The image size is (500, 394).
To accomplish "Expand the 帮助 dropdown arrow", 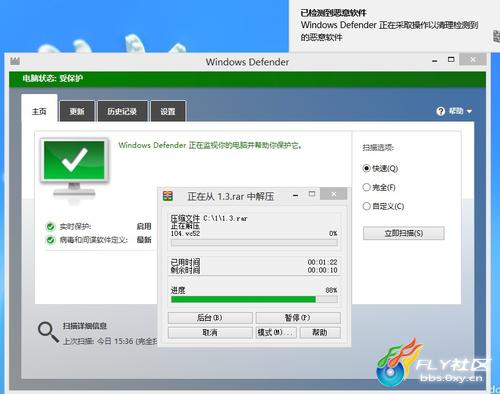I will point(469,112).
